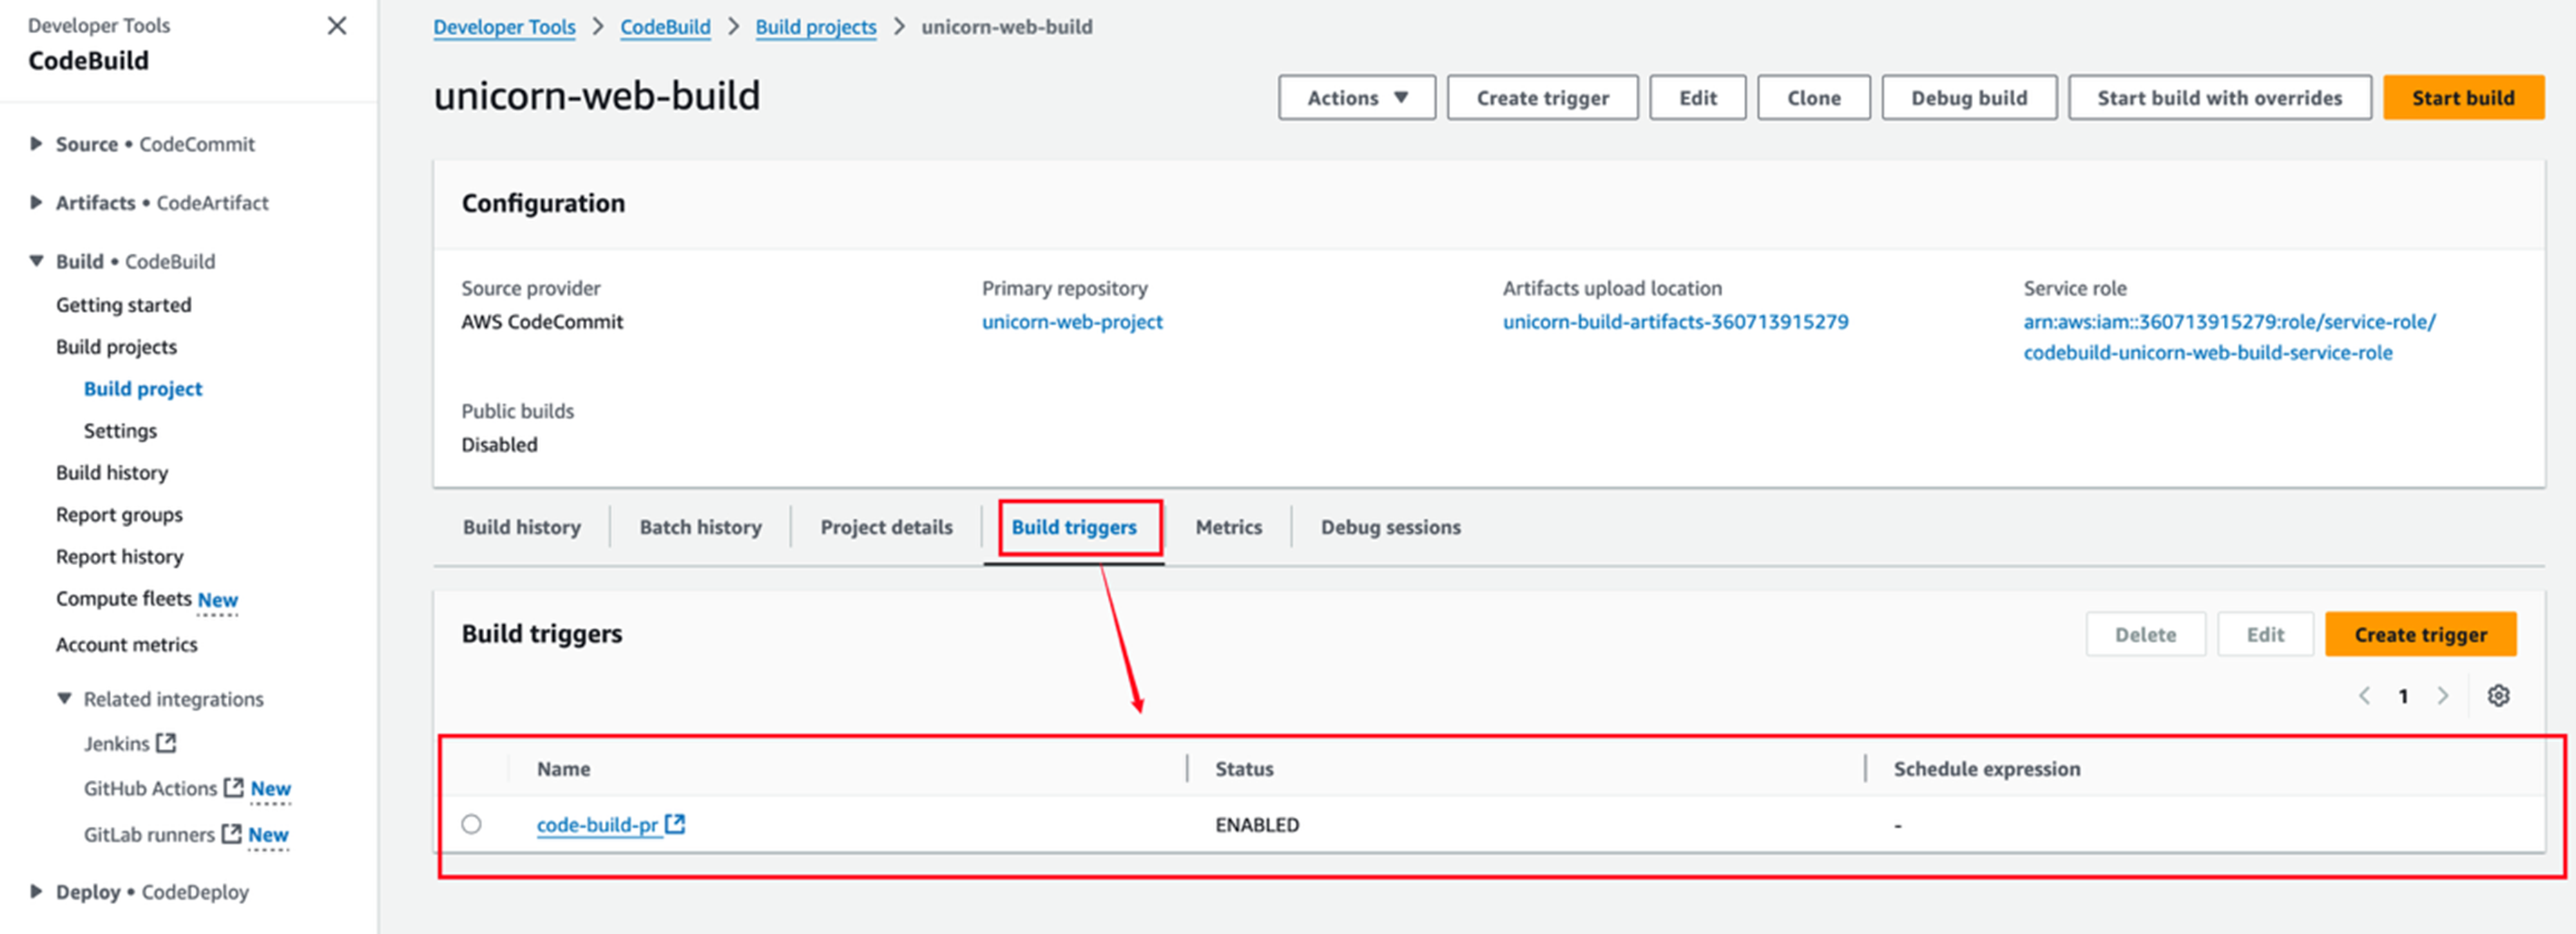This screenshot has width=2576, height=934.
Task: Collapse the Build CodeBuild section
Action: coord(36,261)
